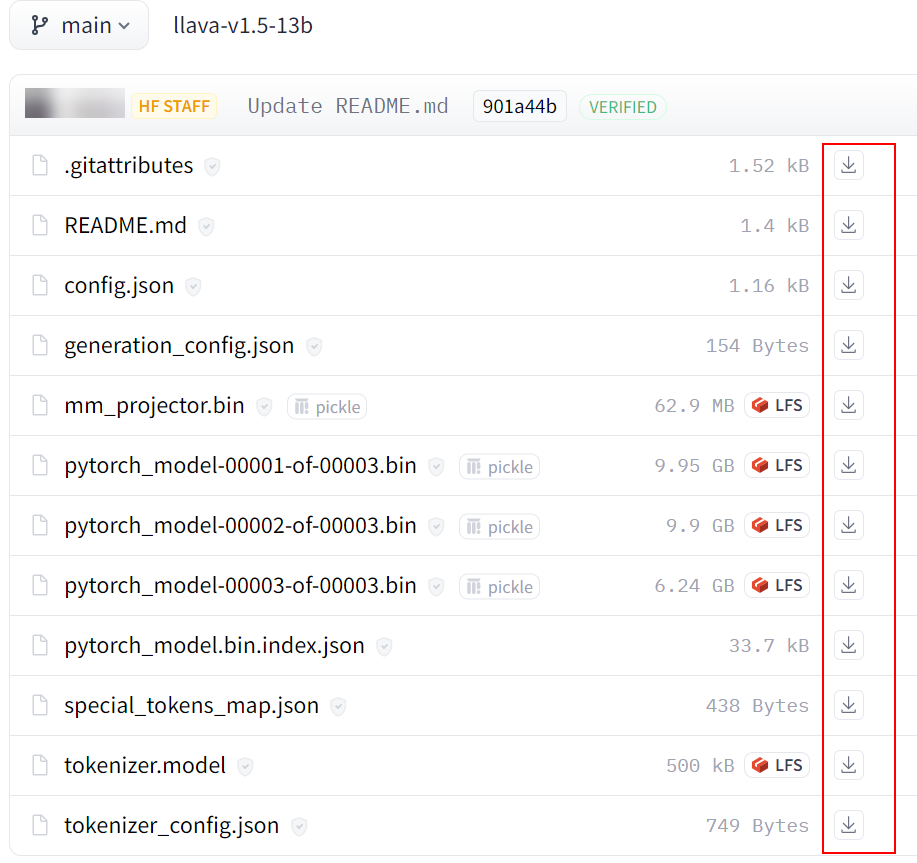Download the tokenizer_config.json file
This screenshot has width=917, height=863.
click(849, 825)
